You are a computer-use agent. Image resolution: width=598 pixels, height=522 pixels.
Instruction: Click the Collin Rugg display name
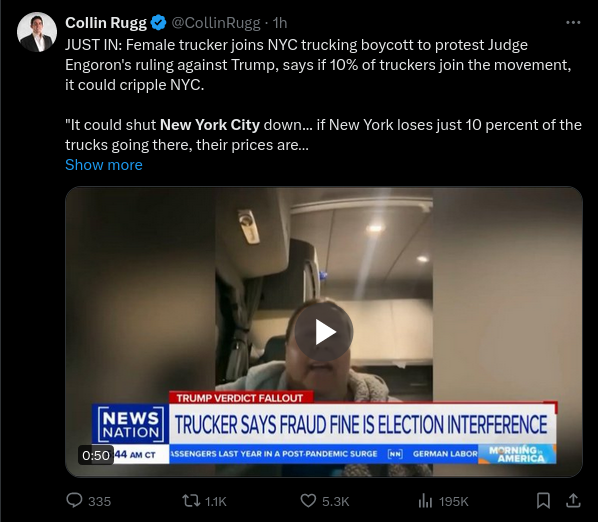106,23
